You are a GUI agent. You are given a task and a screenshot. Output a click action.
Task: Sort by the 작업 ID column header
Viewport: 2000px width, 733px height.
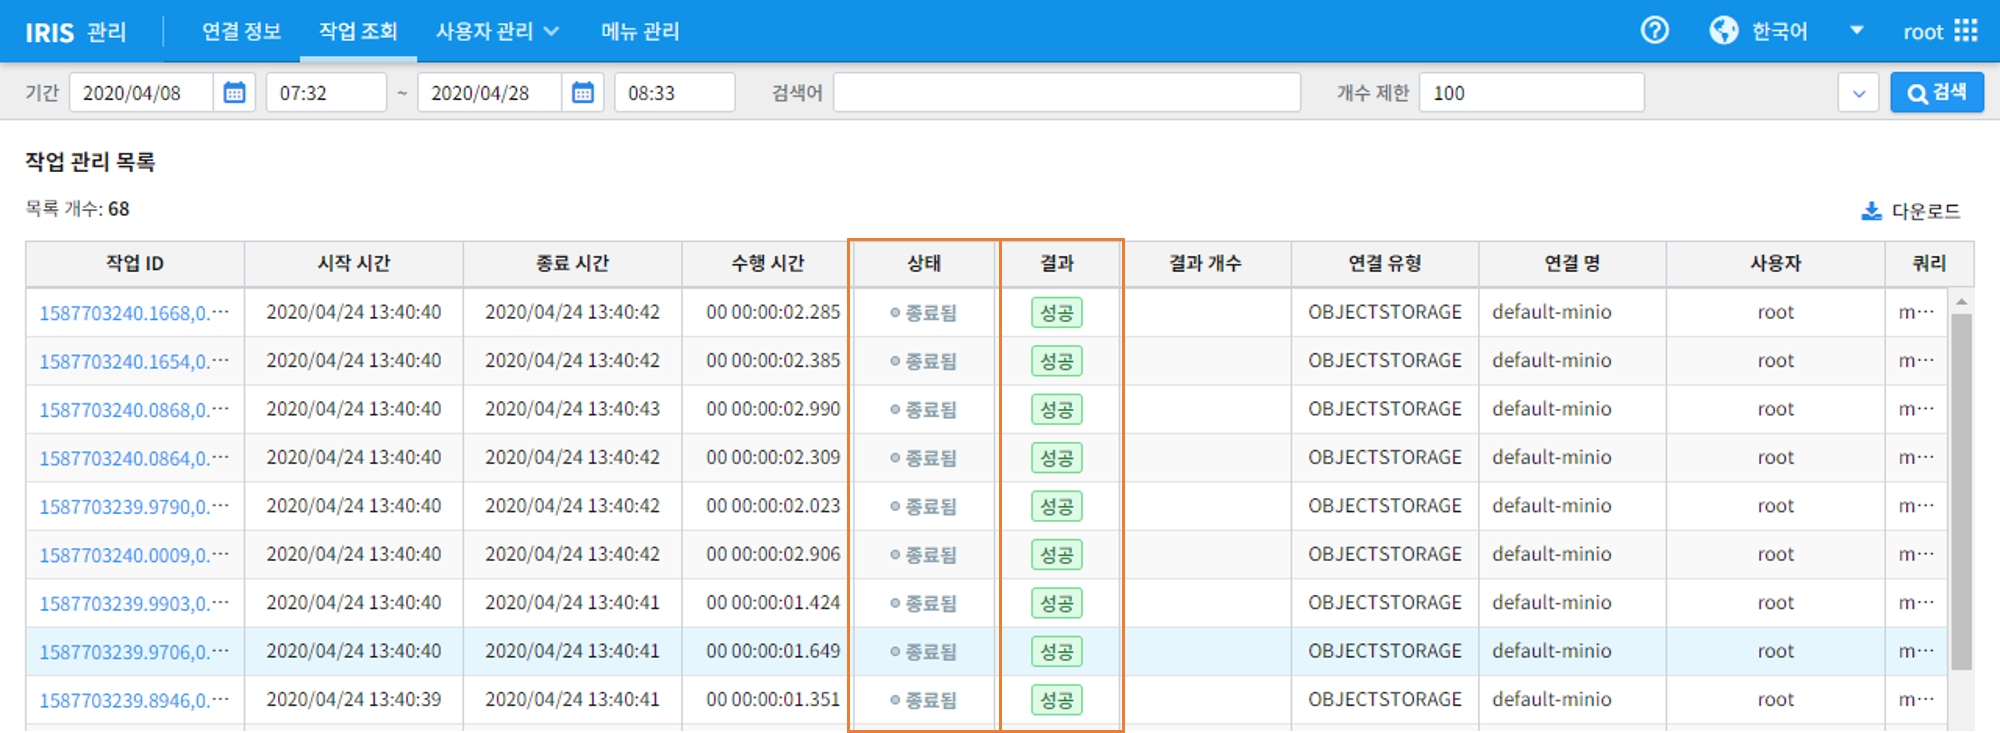coord(135,263)
